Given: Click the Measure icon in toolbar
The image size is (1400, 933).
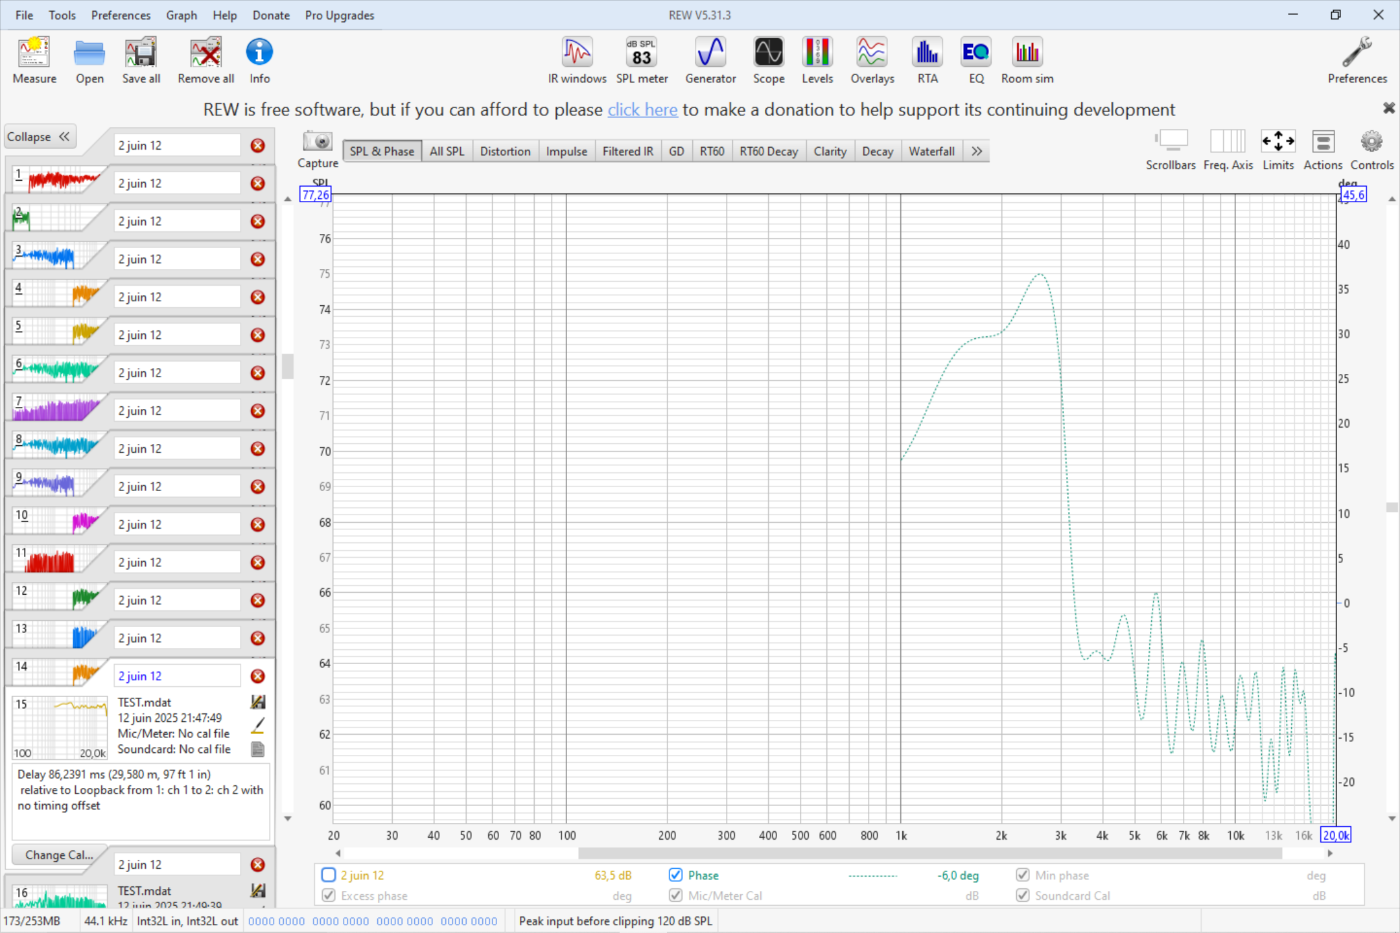Looking at the screenshot, I should 34,60.
